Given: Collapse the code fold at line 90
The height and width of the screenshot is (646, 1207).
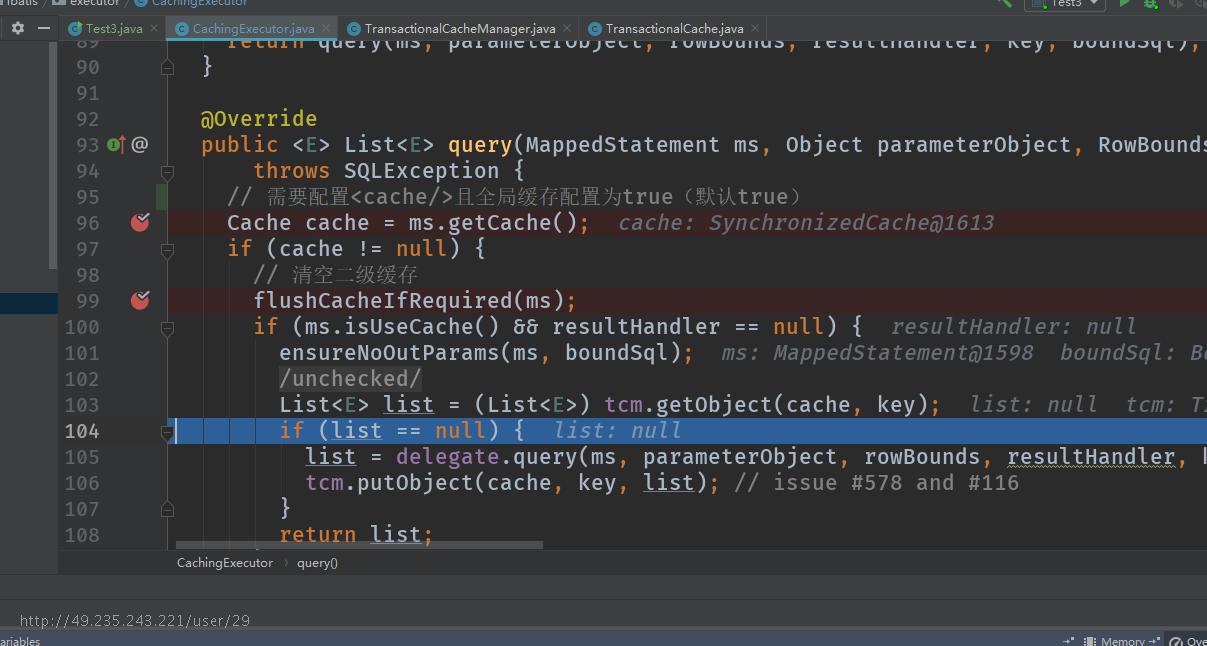Looking at the screenshot, I should point(167,66).
